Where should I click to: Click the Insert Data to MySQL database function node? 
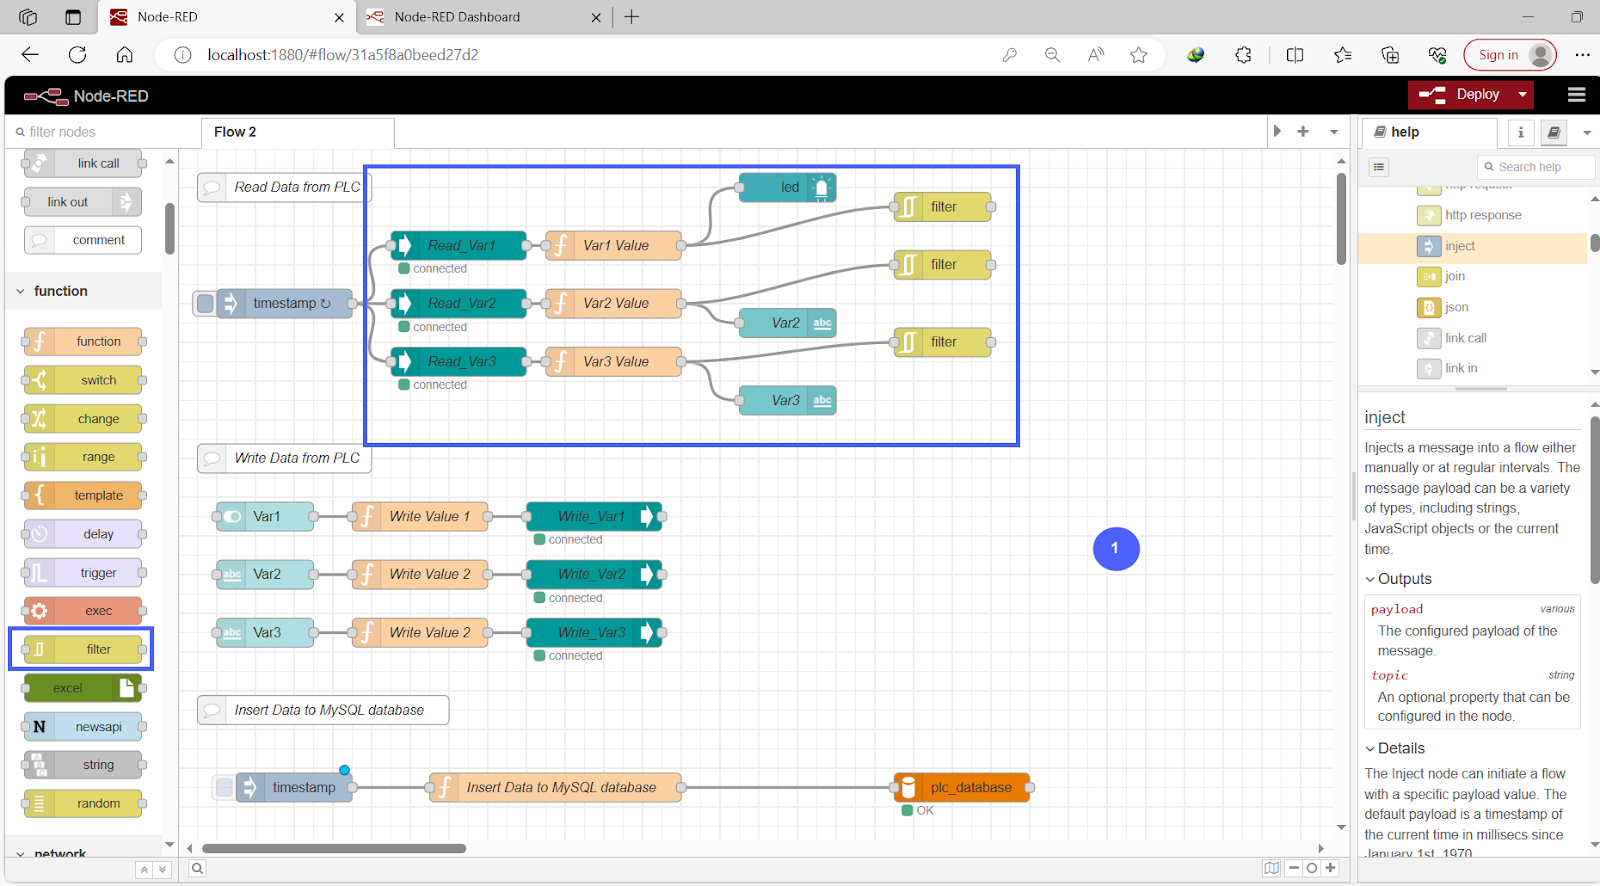click(x=556, y=787)
